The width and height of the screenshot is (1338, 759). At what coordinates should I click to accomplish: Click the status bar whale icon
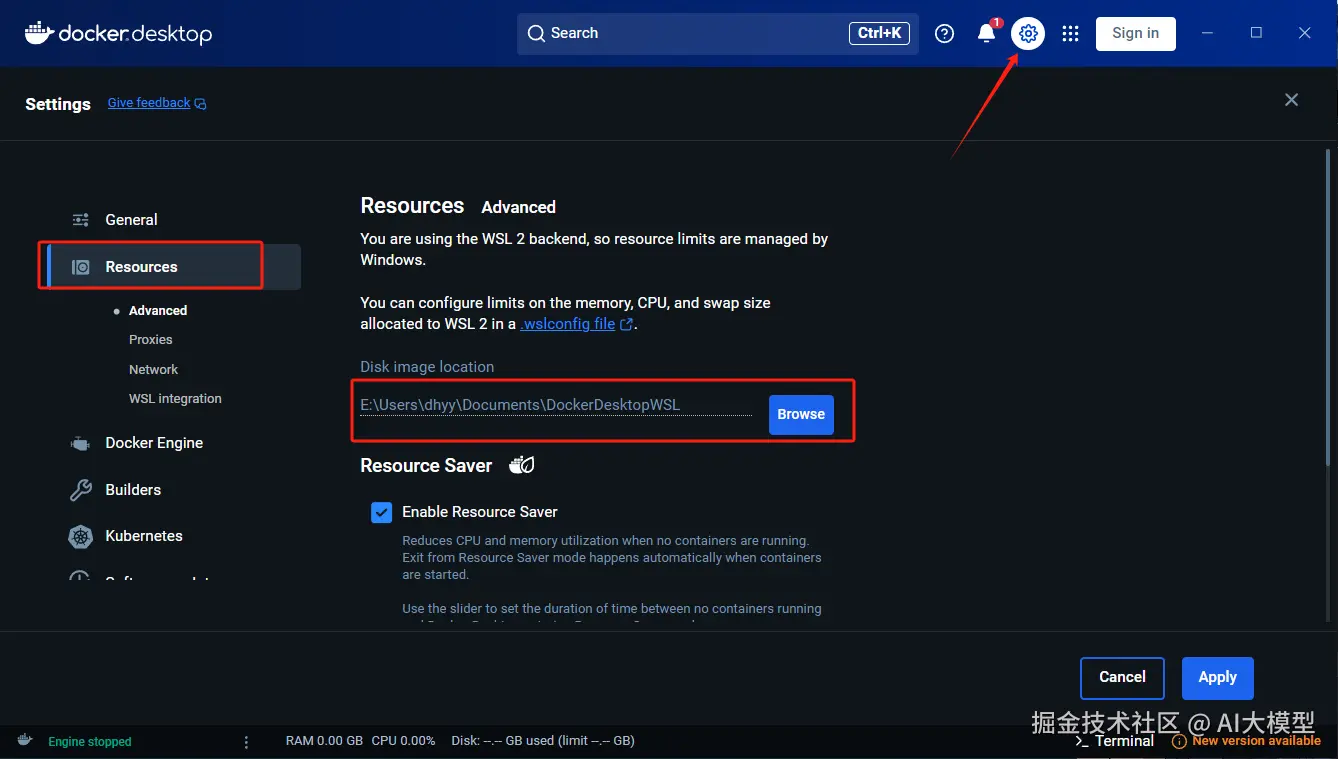25,740
